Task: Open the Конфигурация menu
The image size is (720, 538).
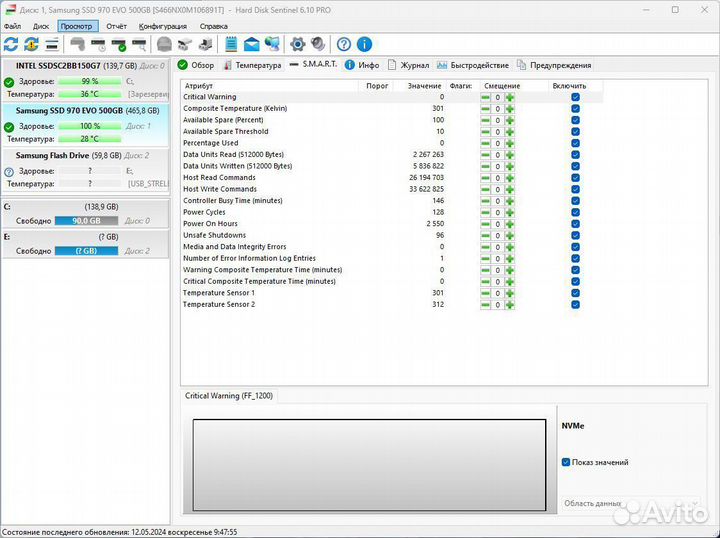Action: [163, 26]
